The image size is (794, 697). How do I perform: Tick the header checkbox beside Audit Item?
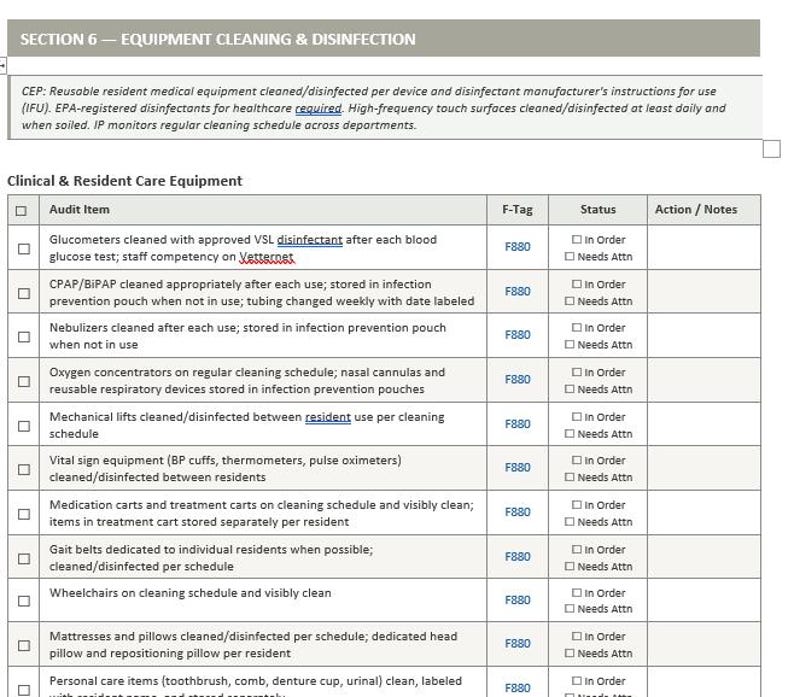click(x=21, y=211)
